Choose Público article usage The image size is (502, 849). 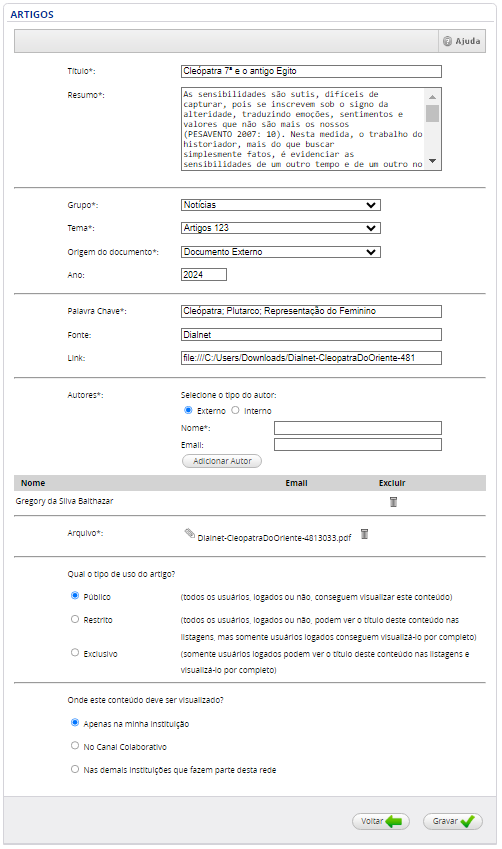75,596
